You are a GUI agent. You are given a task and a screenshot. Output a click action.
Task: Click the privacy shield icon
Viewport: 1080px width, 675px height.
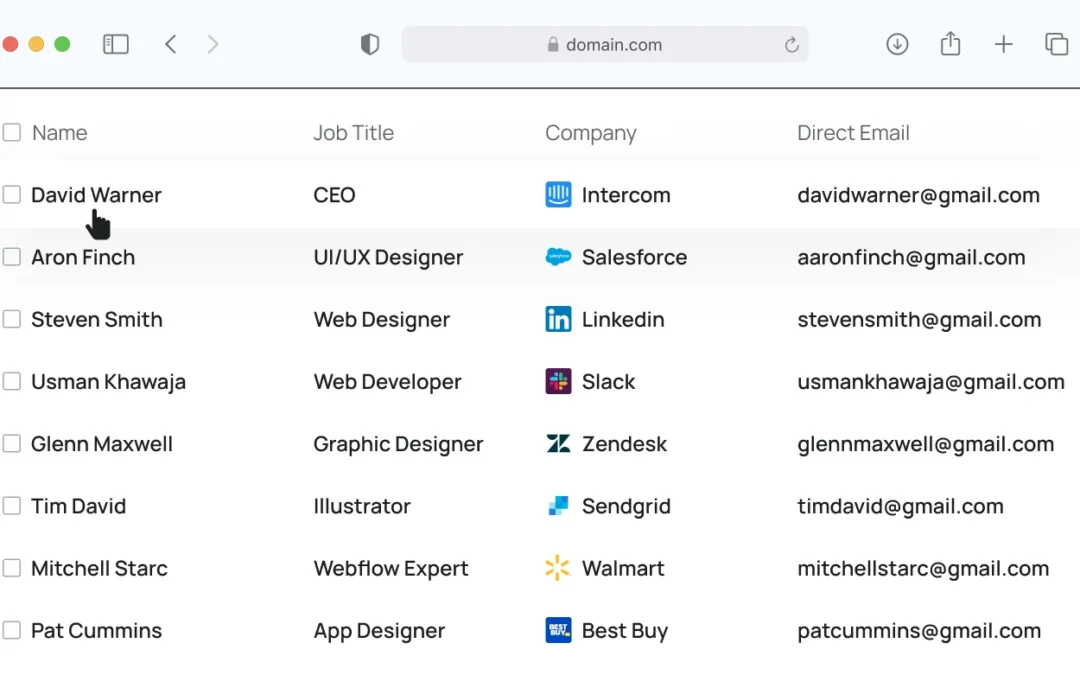coord(370,44)
